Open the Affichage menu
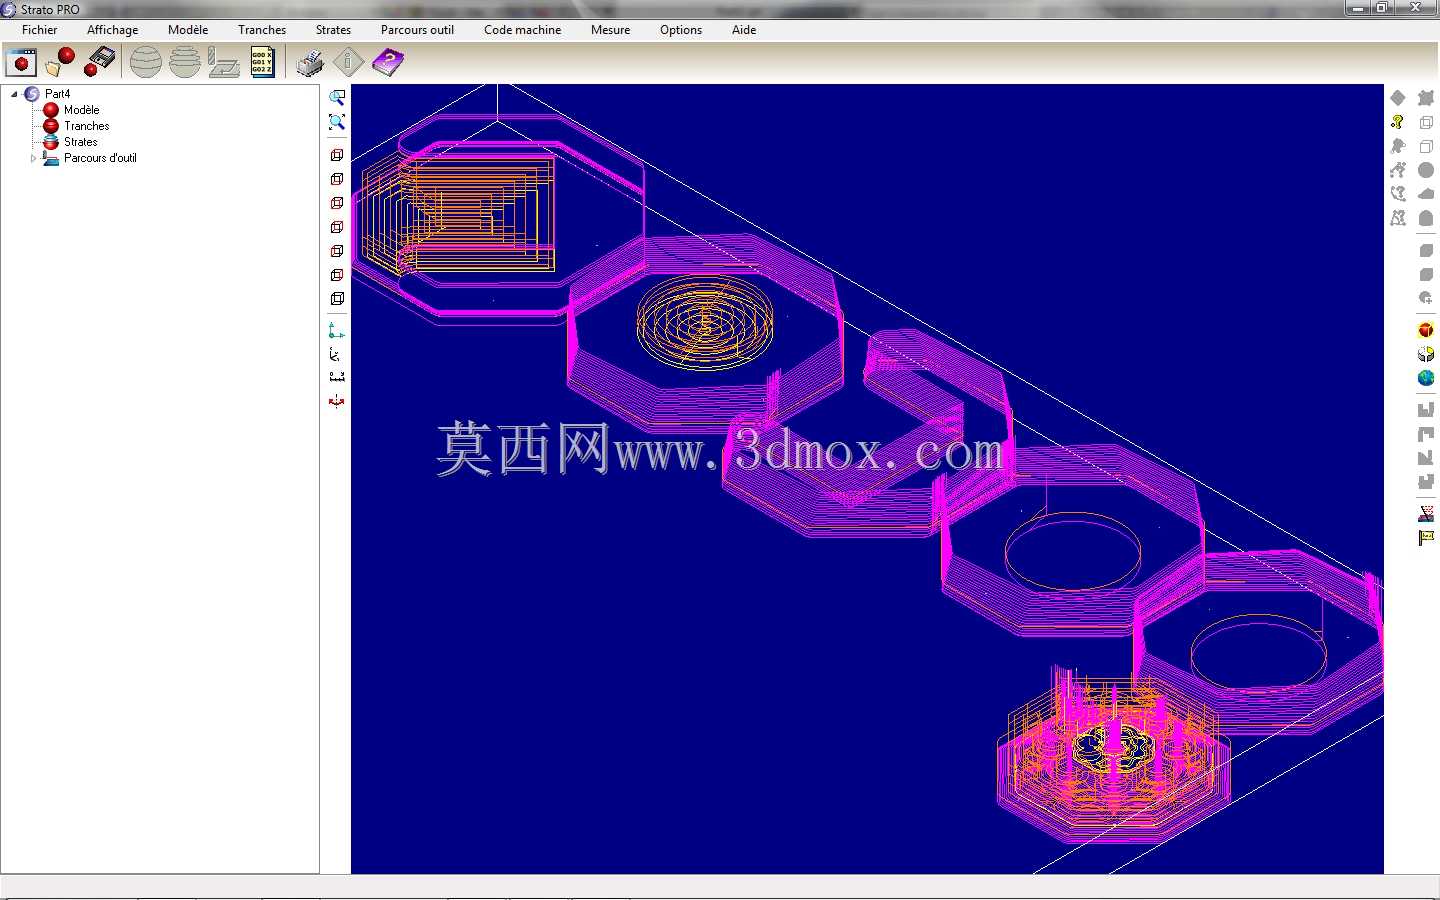This screenshot has width=1440, height=900. (112, 30)
